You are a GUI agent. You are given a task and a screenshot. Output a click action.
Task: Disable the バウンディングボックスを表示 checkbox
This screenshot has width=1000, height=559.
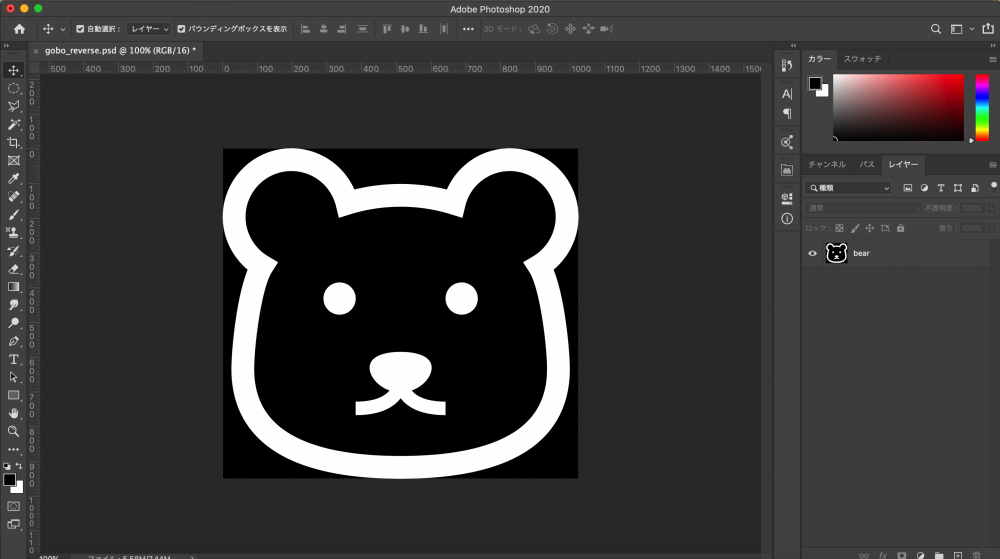(180, 29)
